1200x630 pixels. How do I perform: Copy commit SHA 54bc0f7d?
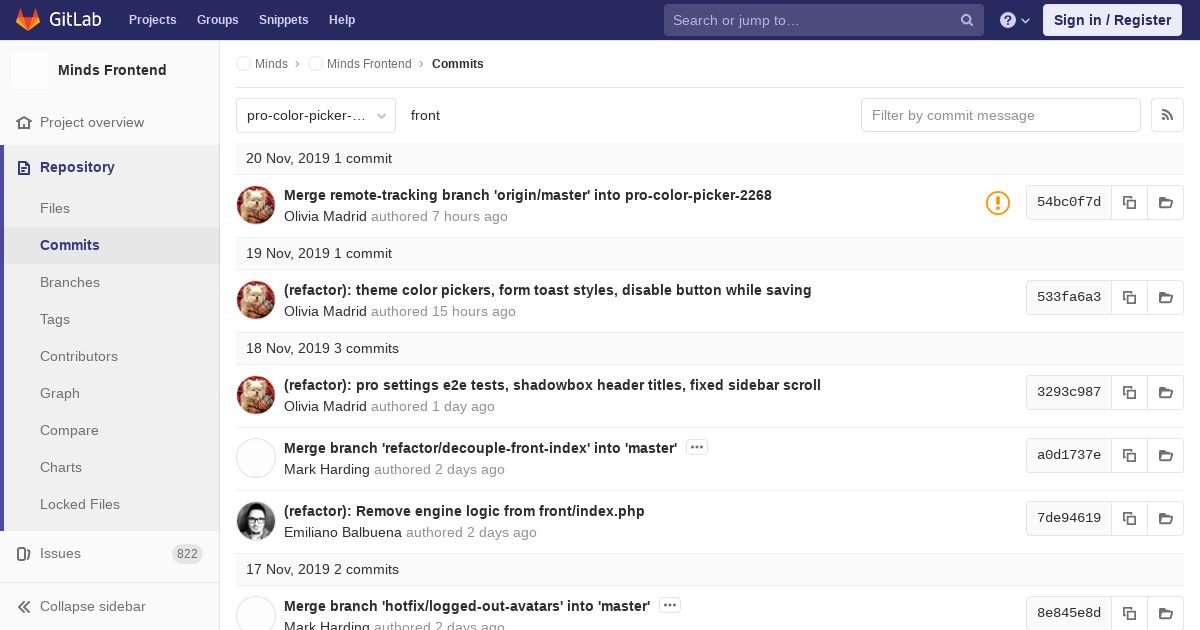tap(1129, 202)
